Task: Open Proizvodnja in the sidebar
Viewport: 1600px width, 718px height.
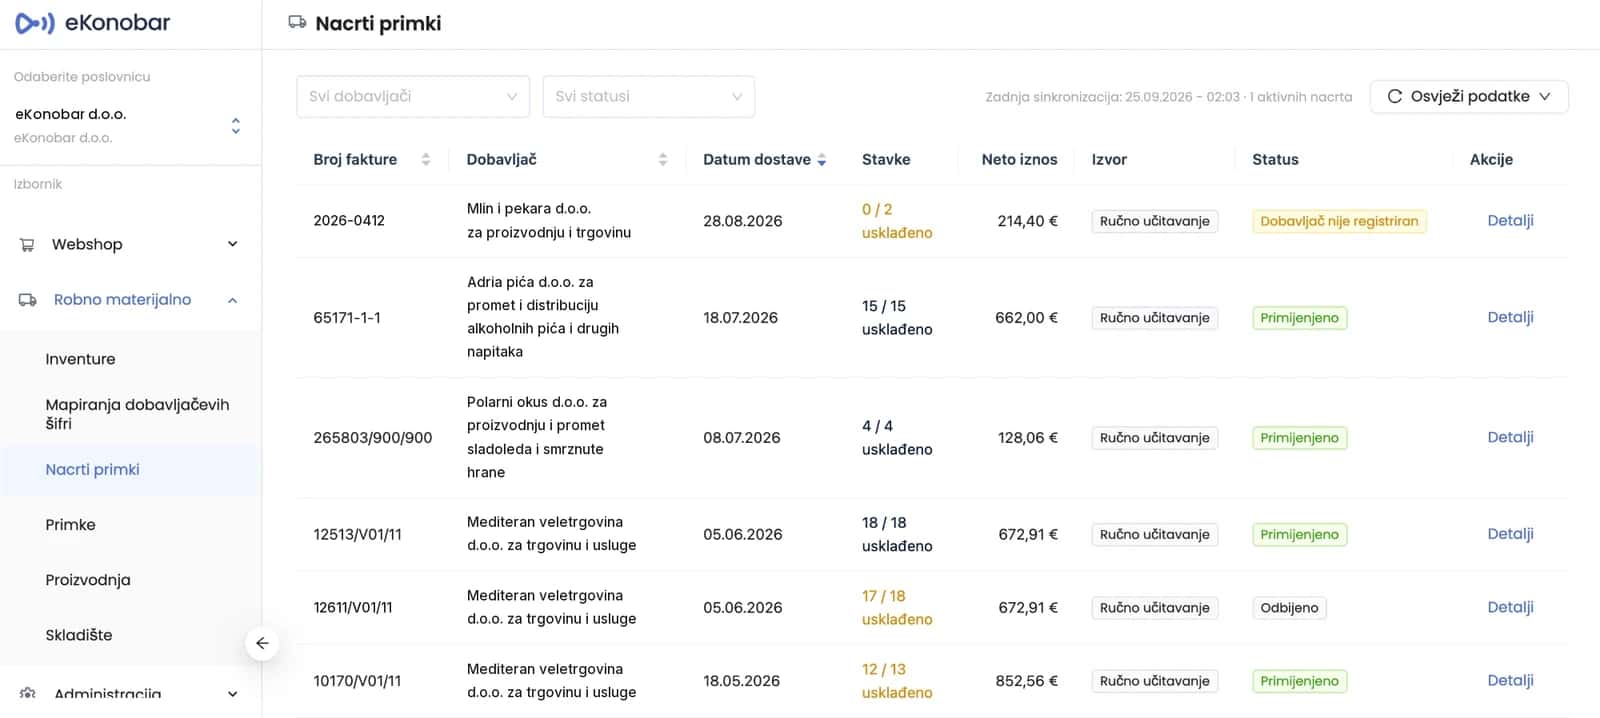Action: (88, 580)
